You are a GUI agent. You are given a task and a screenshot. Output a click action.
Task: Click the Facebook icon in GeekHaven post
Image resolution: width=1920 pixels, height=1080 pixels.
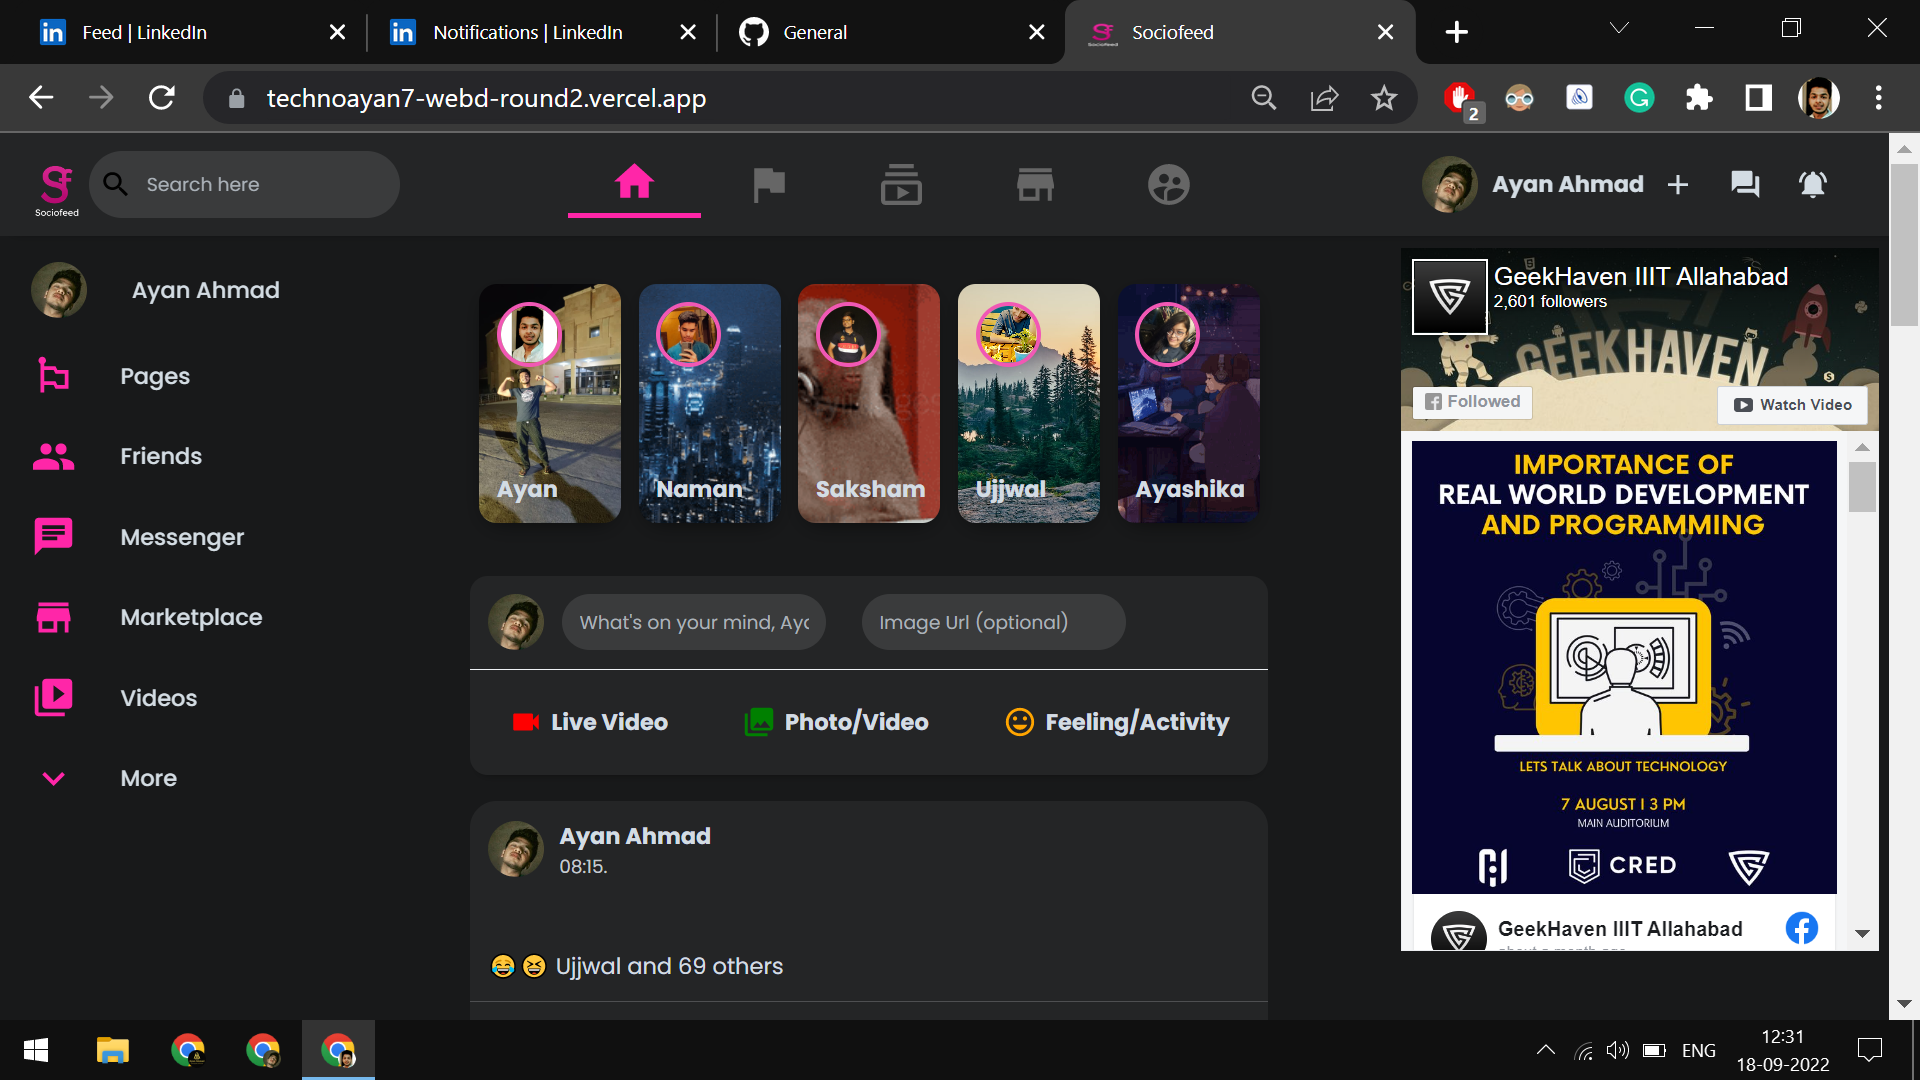pos(1801,928)
